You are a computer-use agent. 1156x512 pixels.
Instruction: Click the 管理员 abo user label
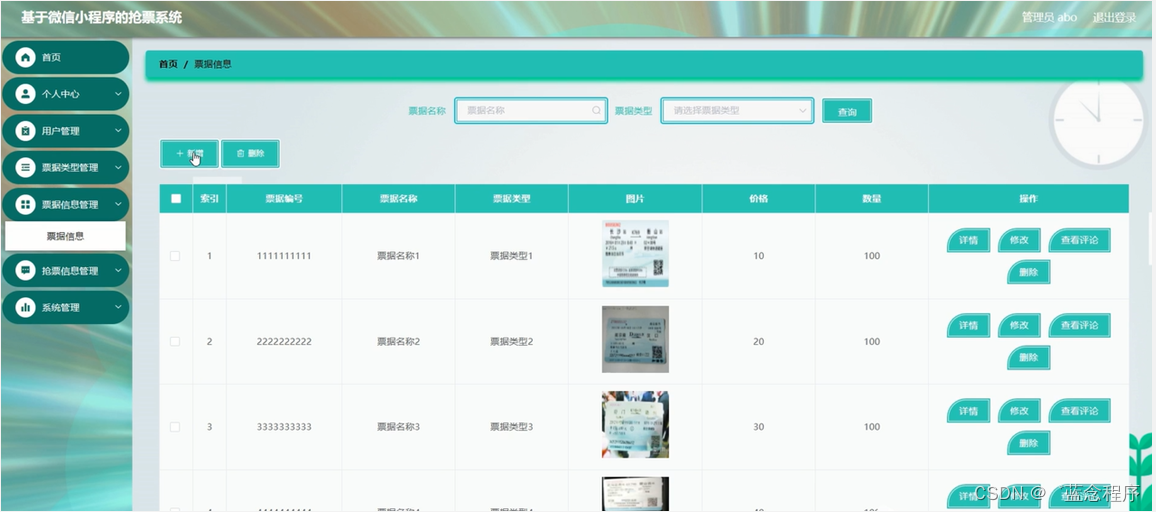(1049, 18)
